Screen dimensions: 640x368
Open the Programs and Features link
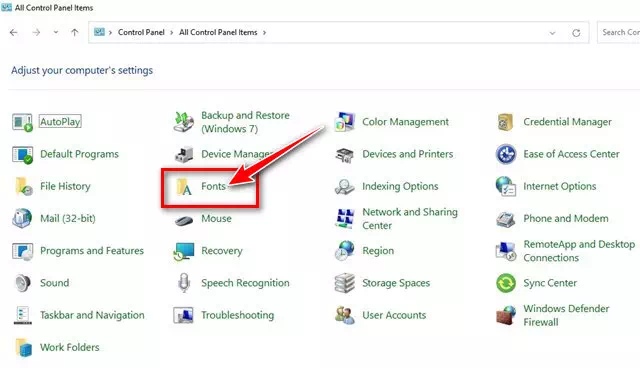[x=92, y=251]
